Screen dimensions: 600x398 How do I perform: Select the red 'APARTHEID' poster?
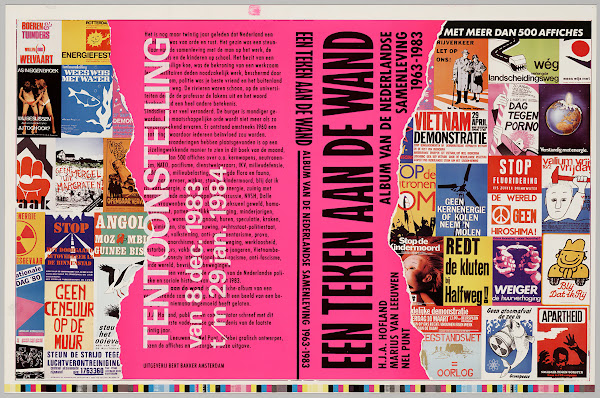tap(562, 343)
